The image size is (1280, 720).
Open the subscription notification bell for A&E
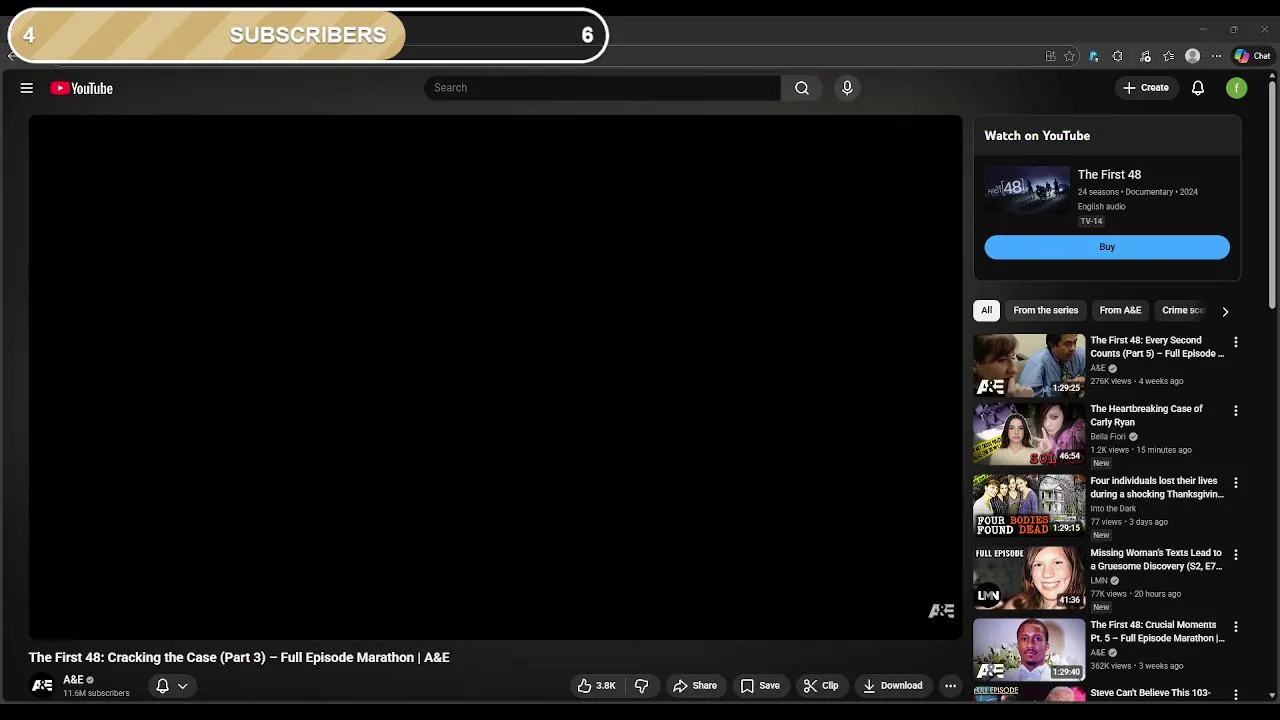(x=162, y=686)
